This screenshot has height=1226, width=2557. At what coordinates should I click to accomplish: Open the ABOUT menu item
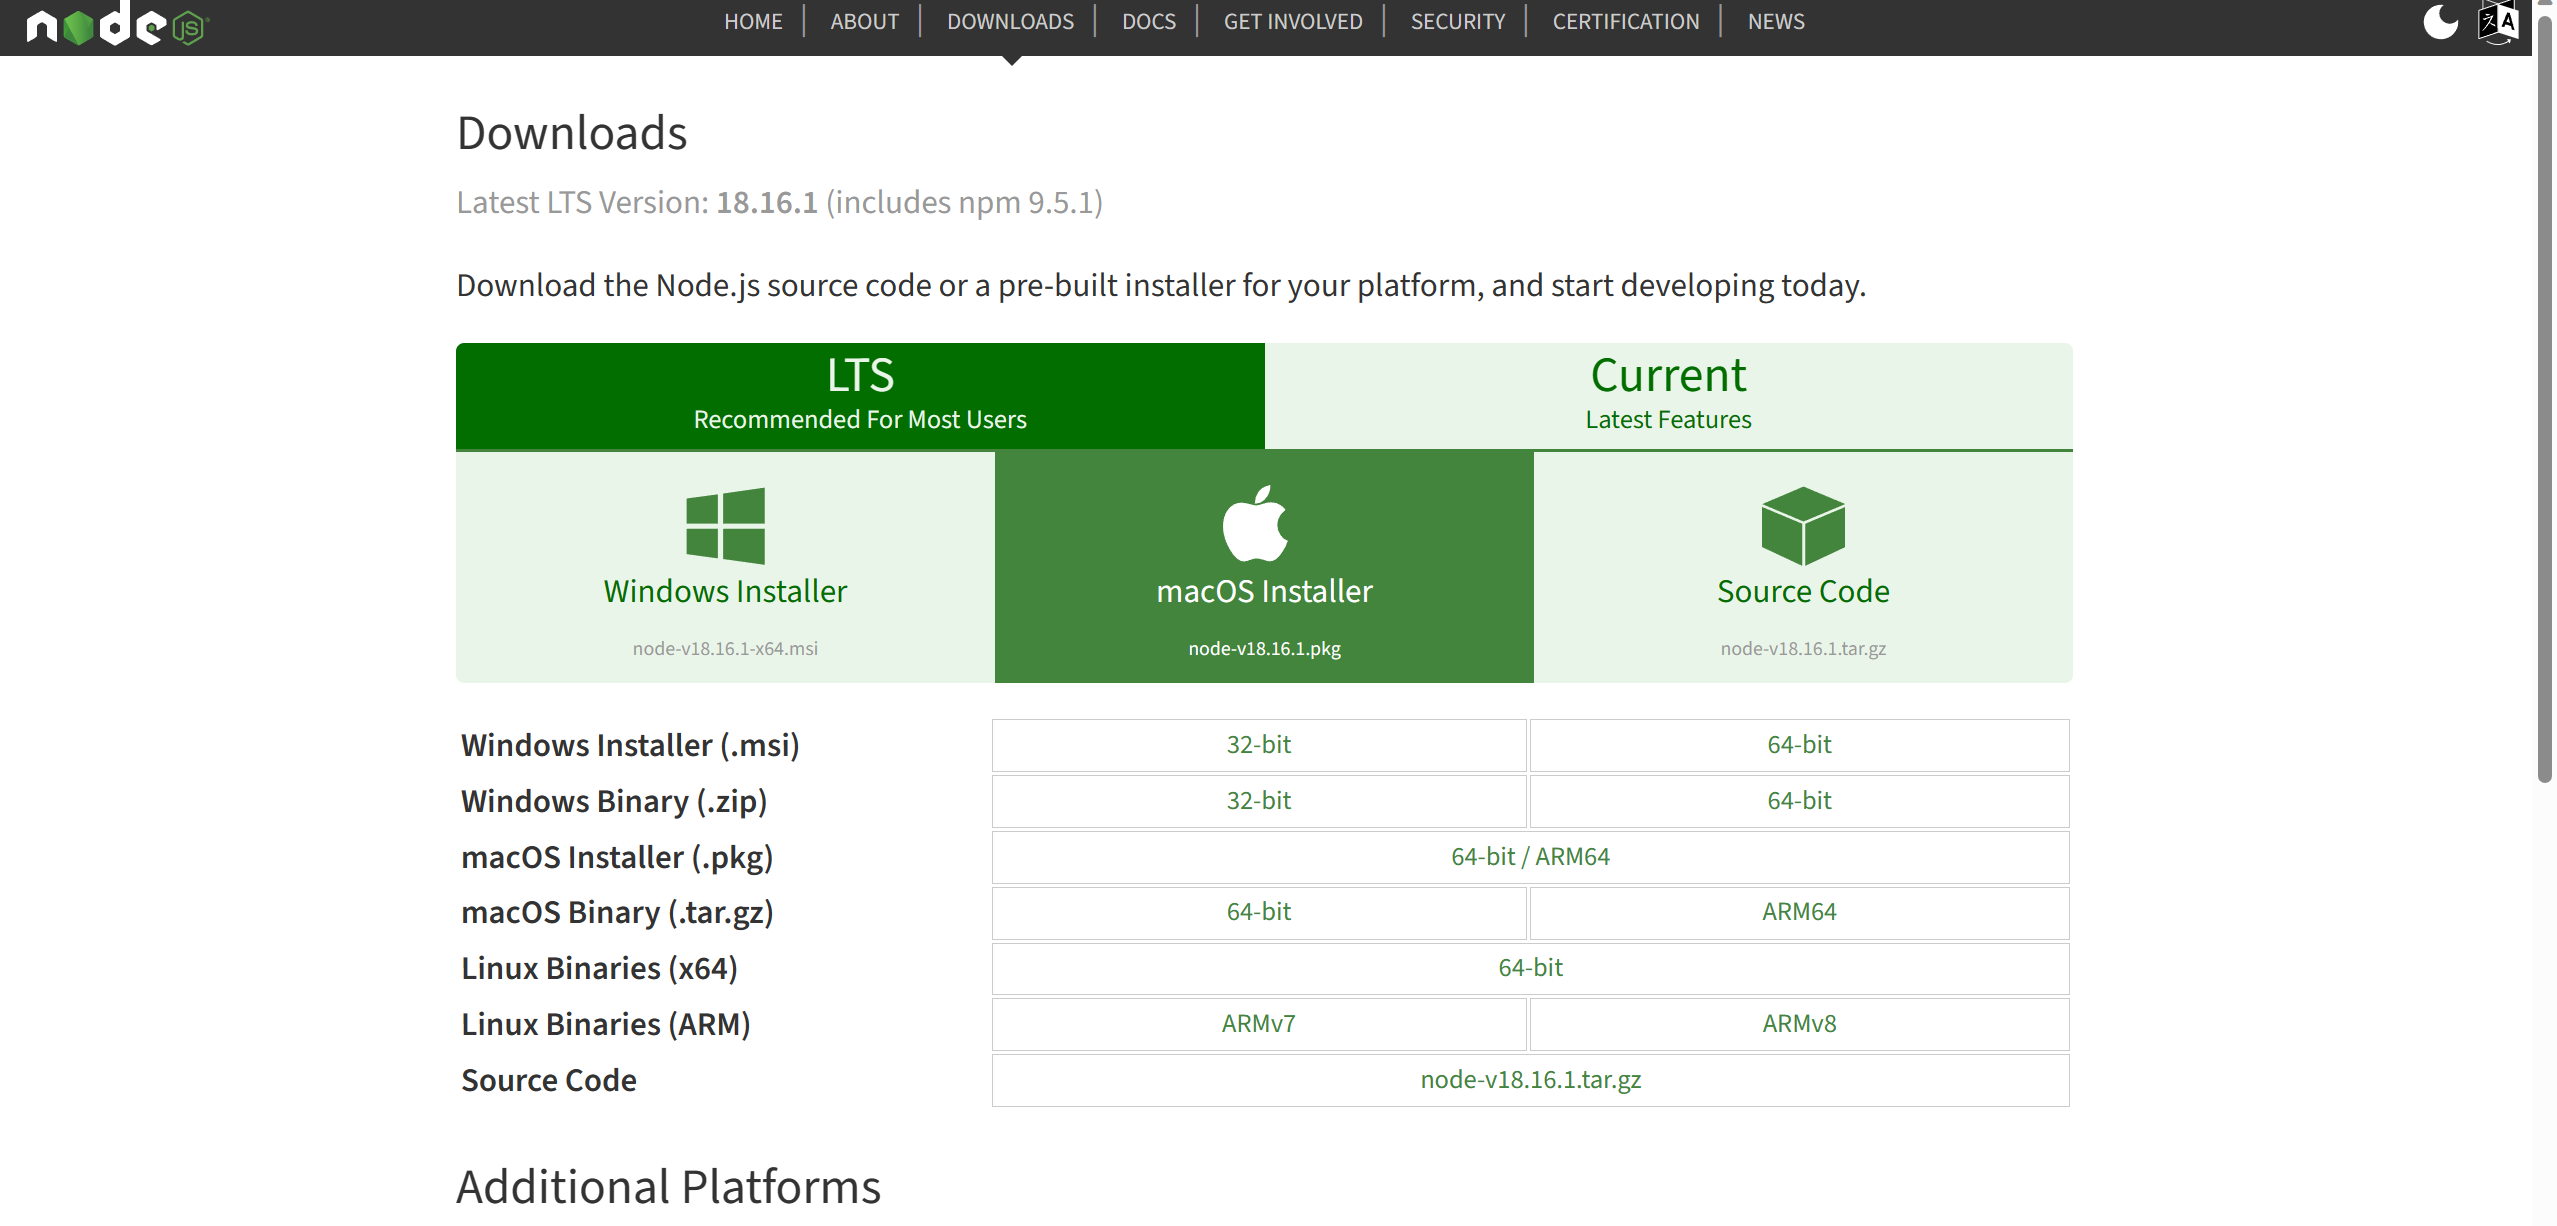tap(864, 22)
